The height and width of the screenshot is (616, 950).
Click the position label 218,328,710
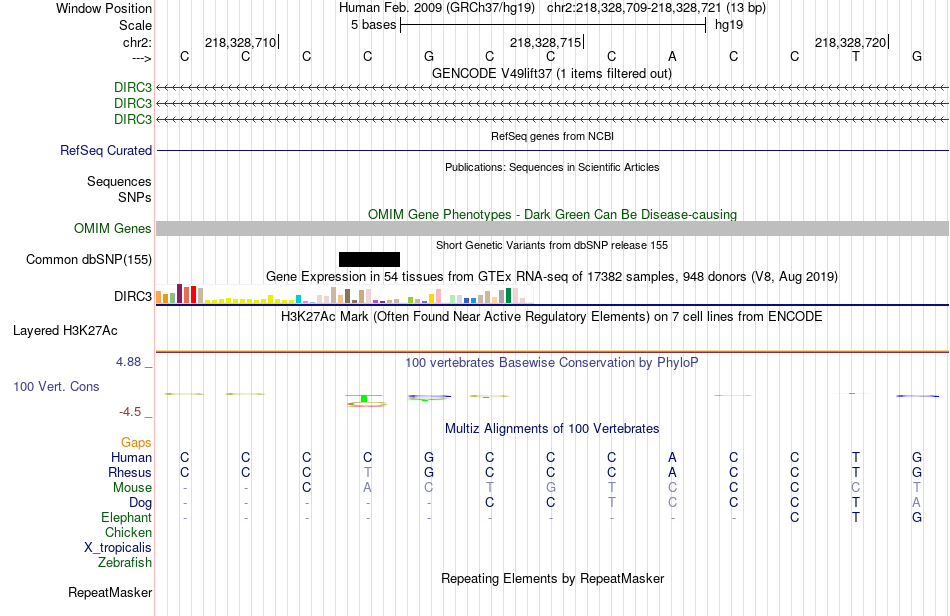241,42
